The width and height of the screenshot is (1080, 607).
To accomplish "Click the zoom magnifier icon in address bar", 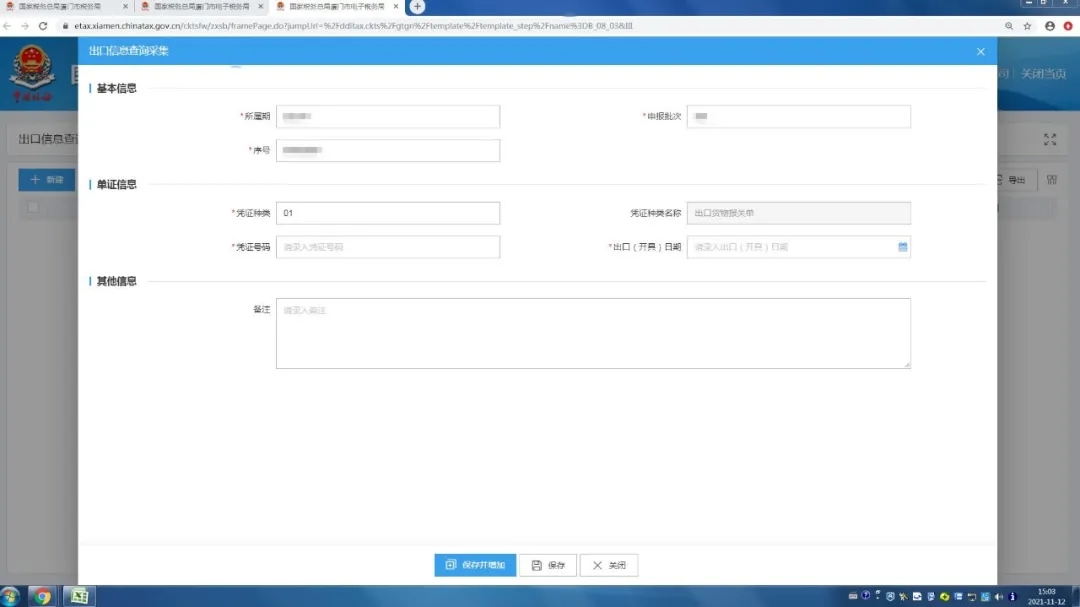I will pyautogui.click(x=1007, y=25).
